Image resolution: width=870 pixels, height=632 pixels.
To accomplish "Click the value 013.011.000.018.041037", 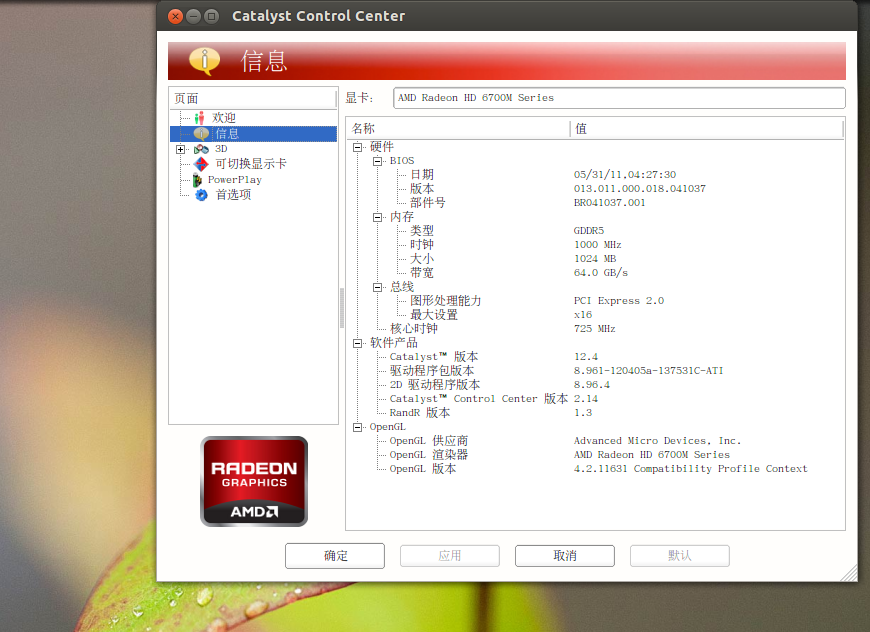I will [640, 189].
